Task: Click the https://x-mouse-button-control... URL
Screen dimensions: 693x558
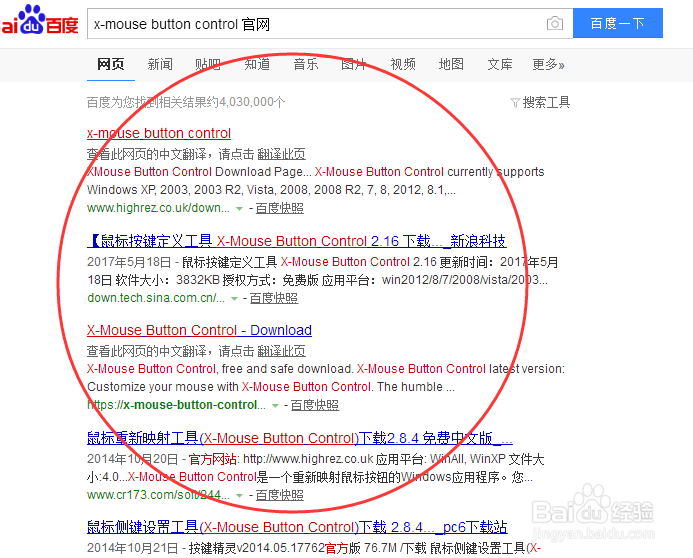Action: click(176, 405)
